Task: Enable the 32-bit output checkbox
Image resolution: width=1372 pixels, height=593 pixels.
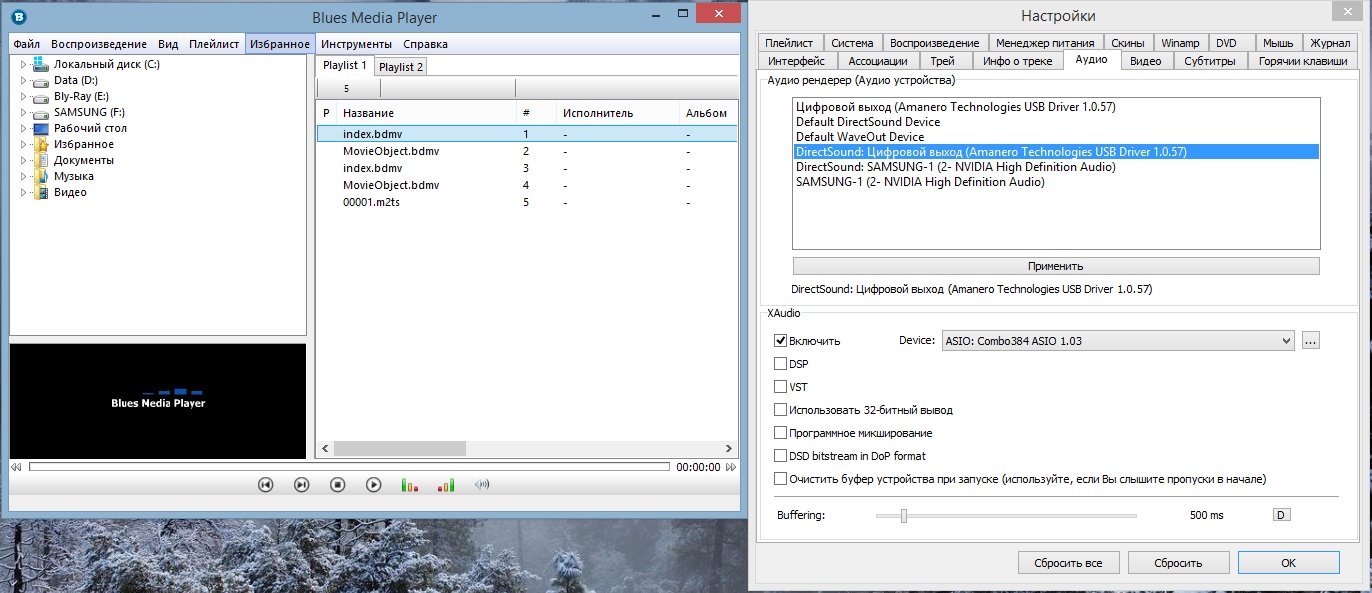Action: pos(780,410)
